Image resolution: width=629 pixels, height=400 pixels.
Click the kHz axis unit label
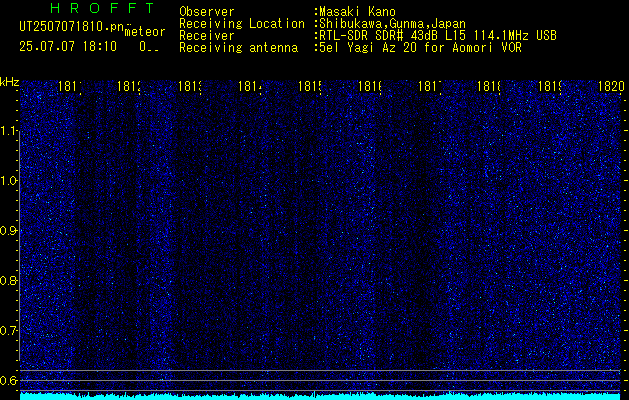(x=9, y=83)
